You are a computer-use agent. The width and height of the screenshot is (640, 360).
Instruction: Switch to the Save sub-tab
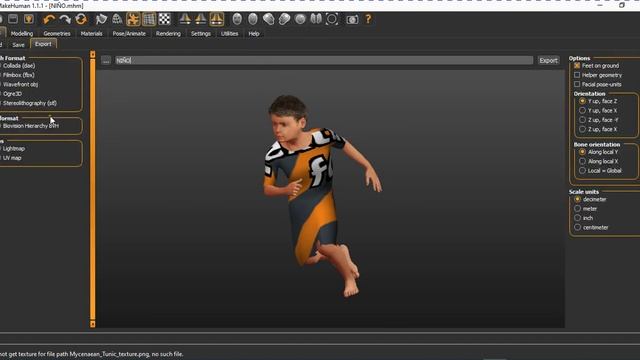point(18,44)
